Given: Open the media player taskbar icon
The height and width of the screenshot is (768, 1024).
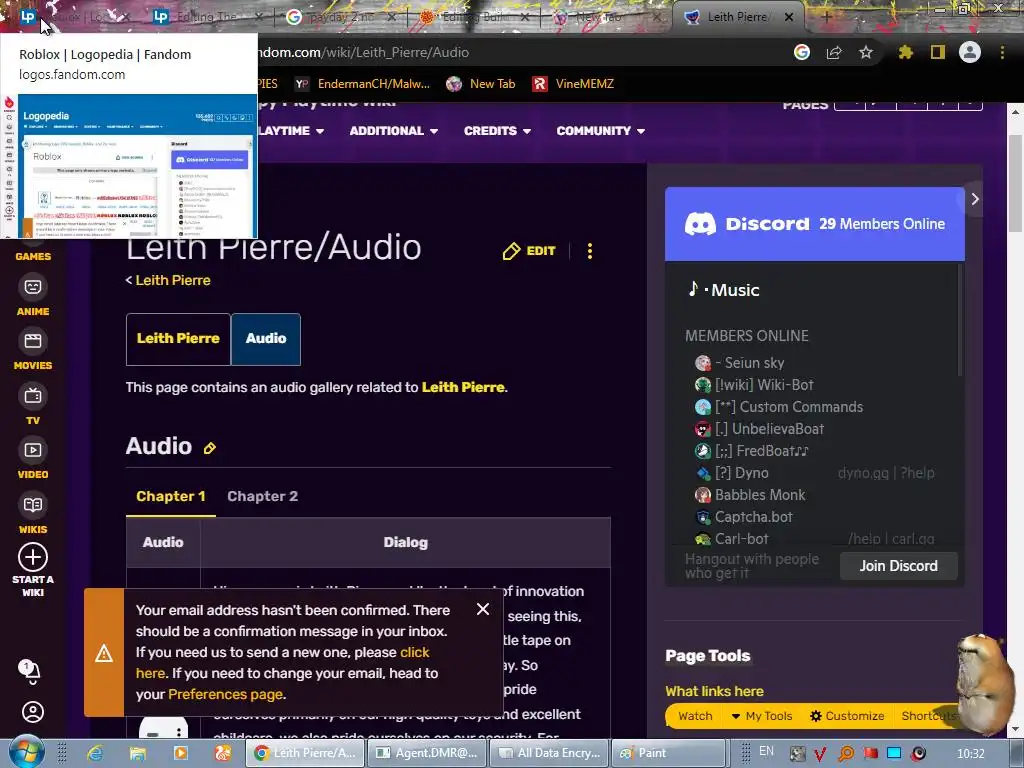Looking at the screenshot, I should (x=180, y=753).
